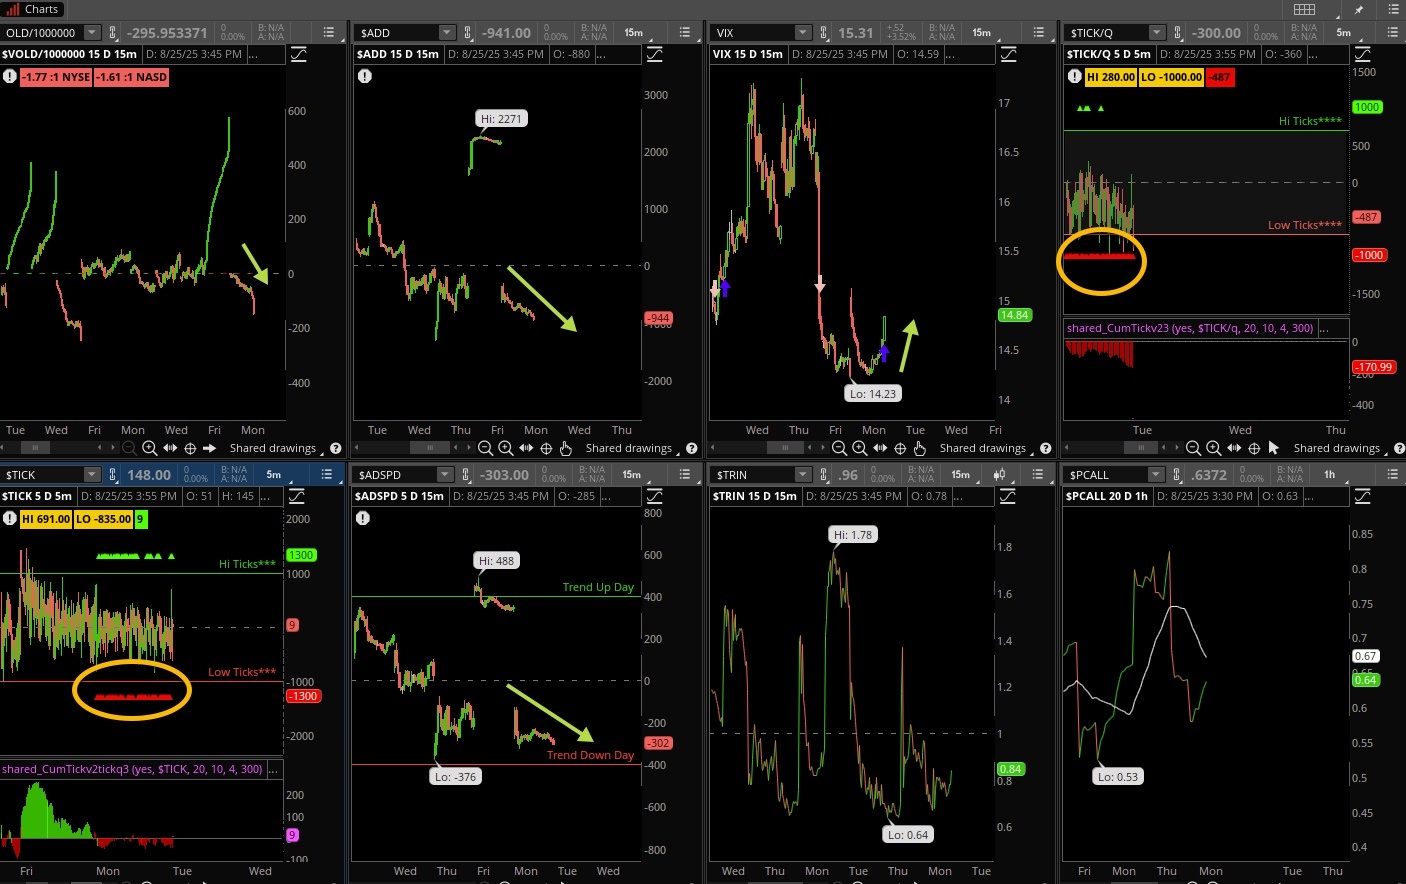1406x884 pixels.
Task: Click Shared drawings in $VOLD chart
Action: [272, 448]
